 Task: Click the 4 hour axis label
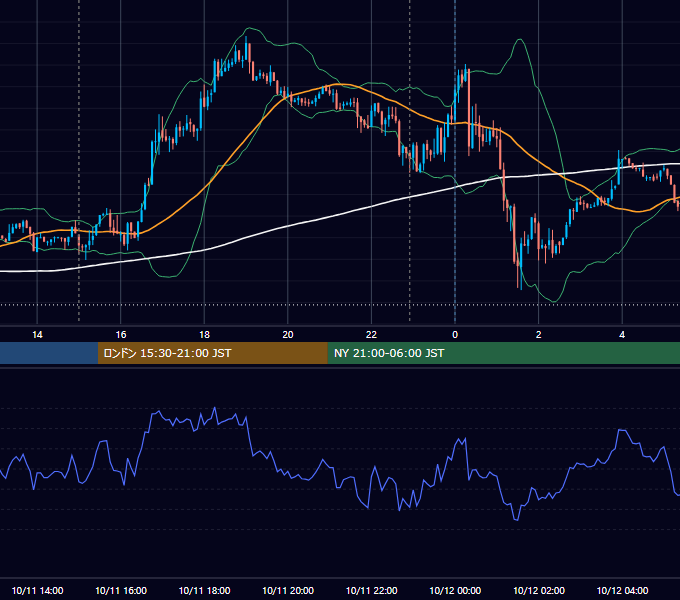(x=622, y=335)
